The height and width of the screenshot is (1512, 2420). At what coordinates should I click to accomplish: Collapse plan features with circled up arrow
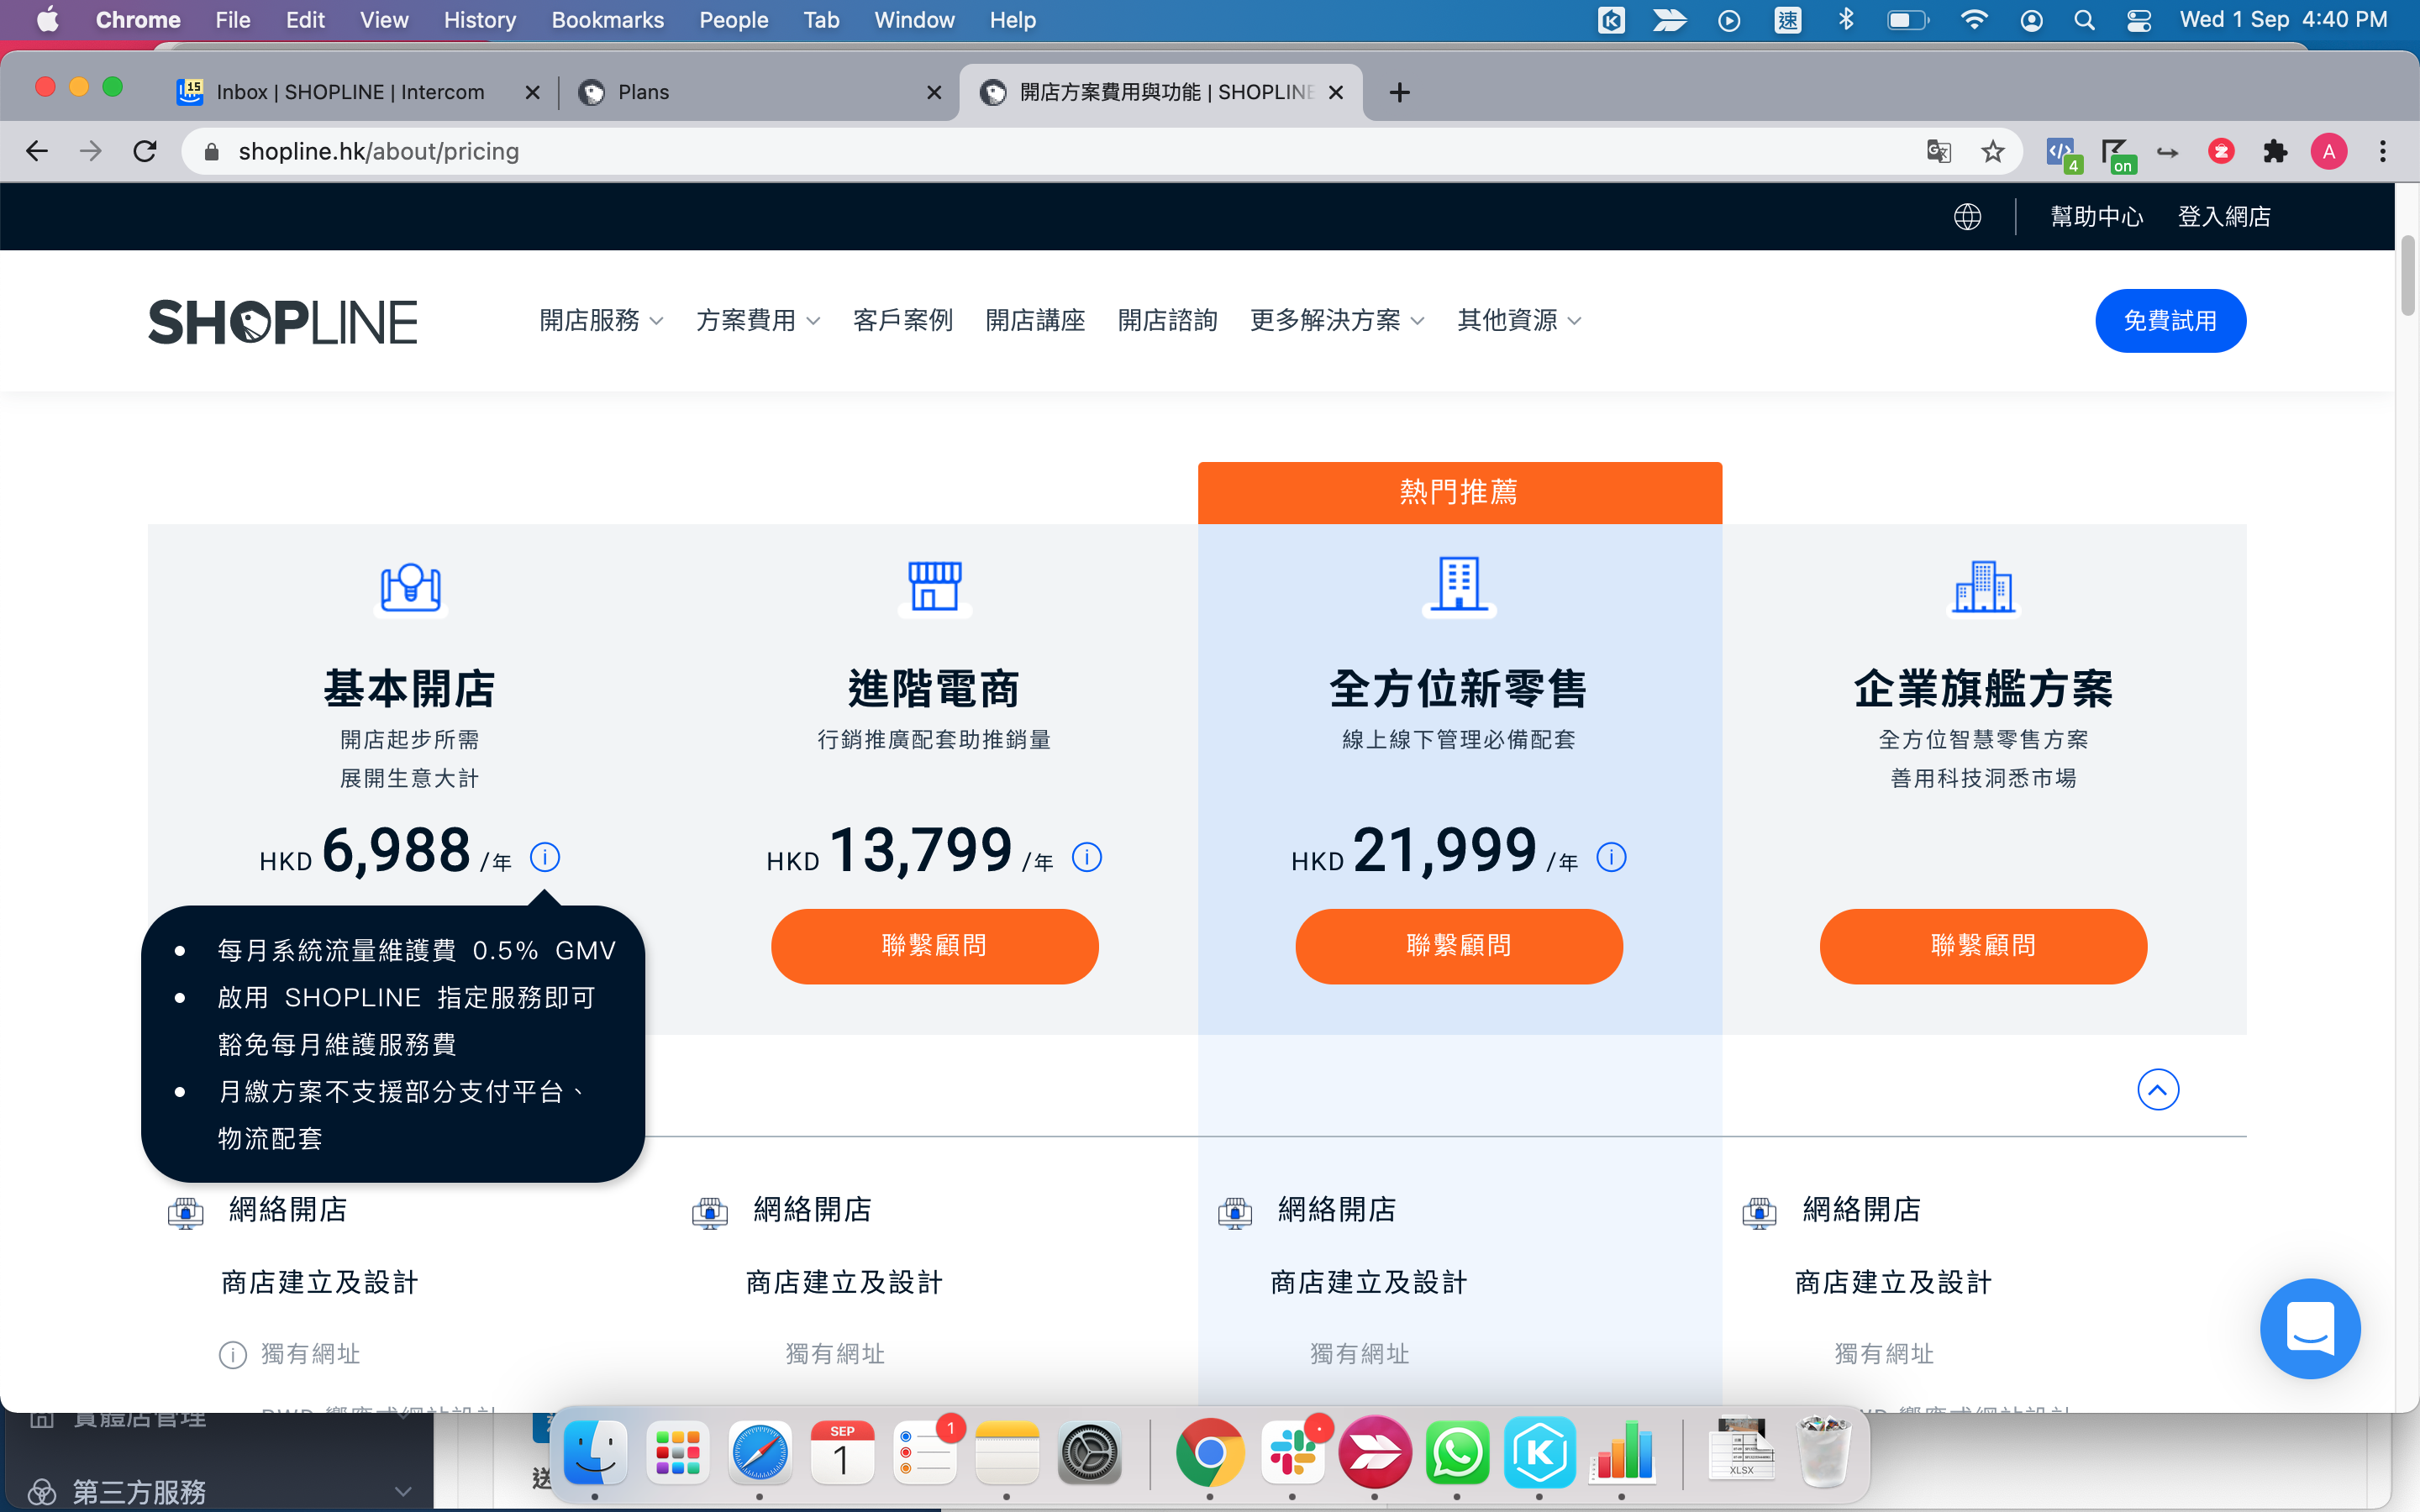click(2157, 1089)
